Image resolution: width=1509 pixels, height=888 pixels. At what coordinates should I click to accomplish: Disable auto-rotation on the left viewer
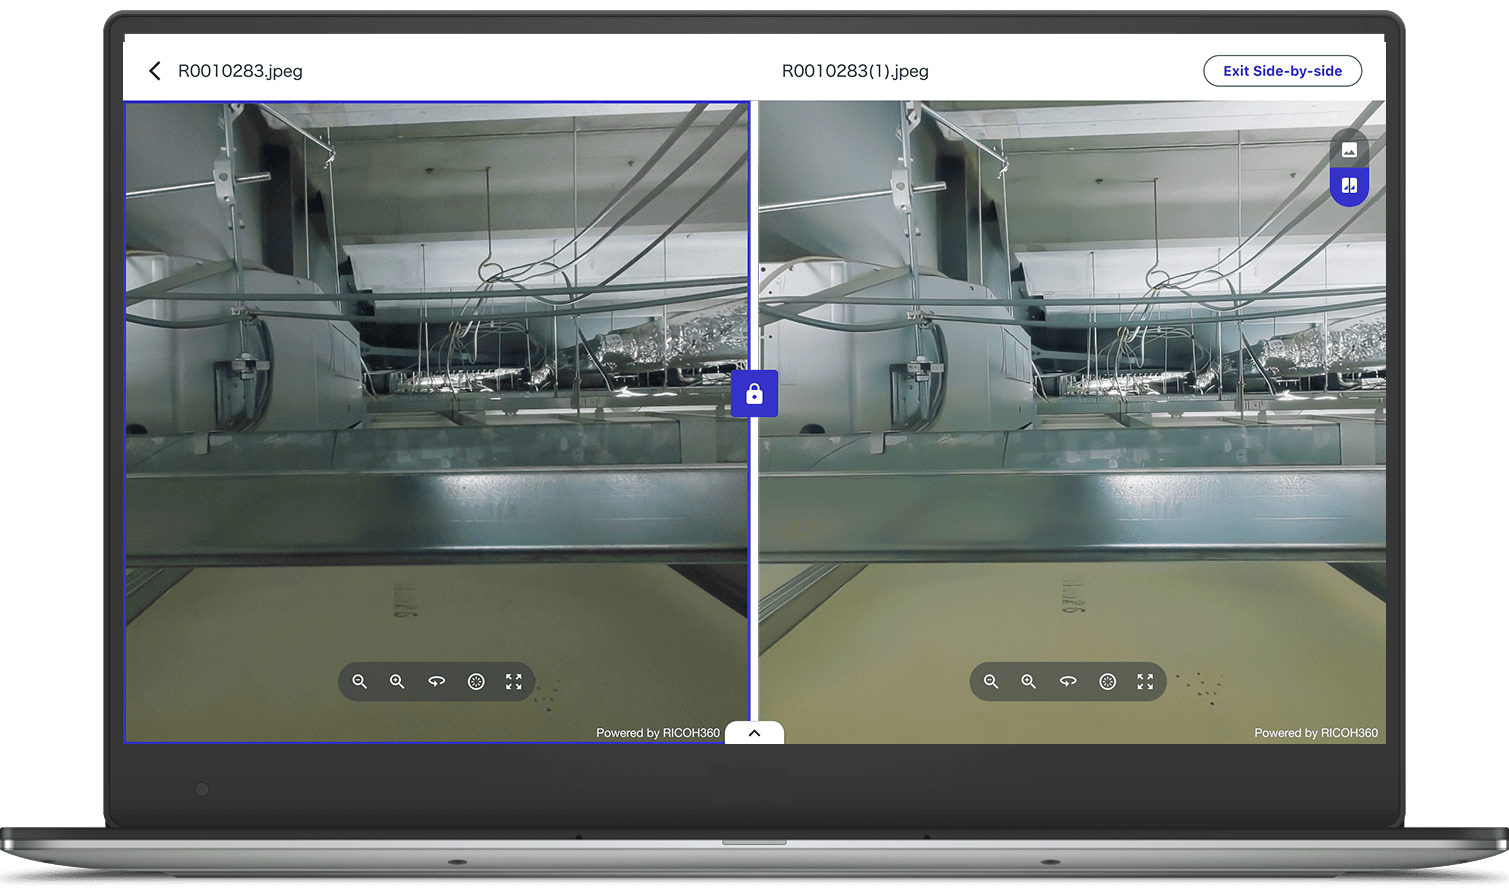click(x=437, y=681)
